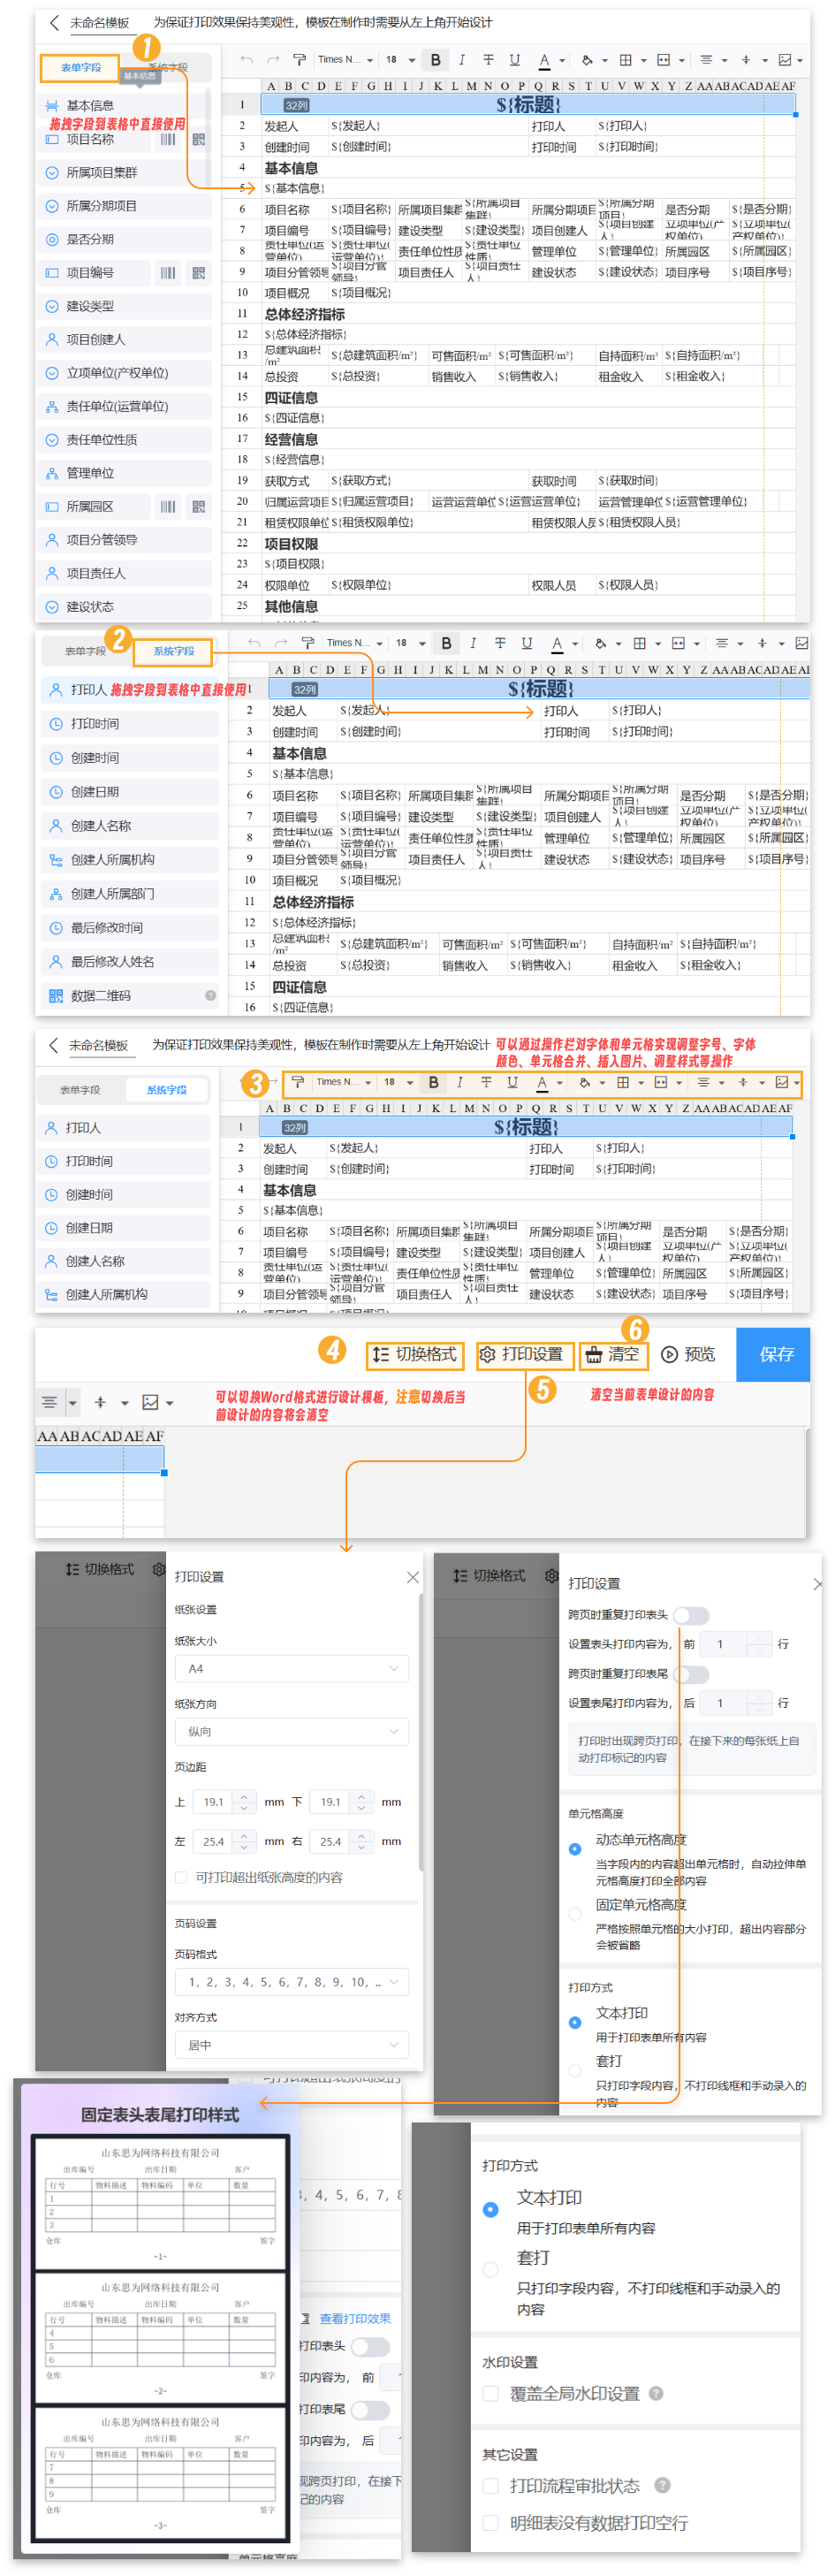Click help icon next to 覆盖全局水印设置
Screen dimensions: 835x2576
[x=655, y=2393]
